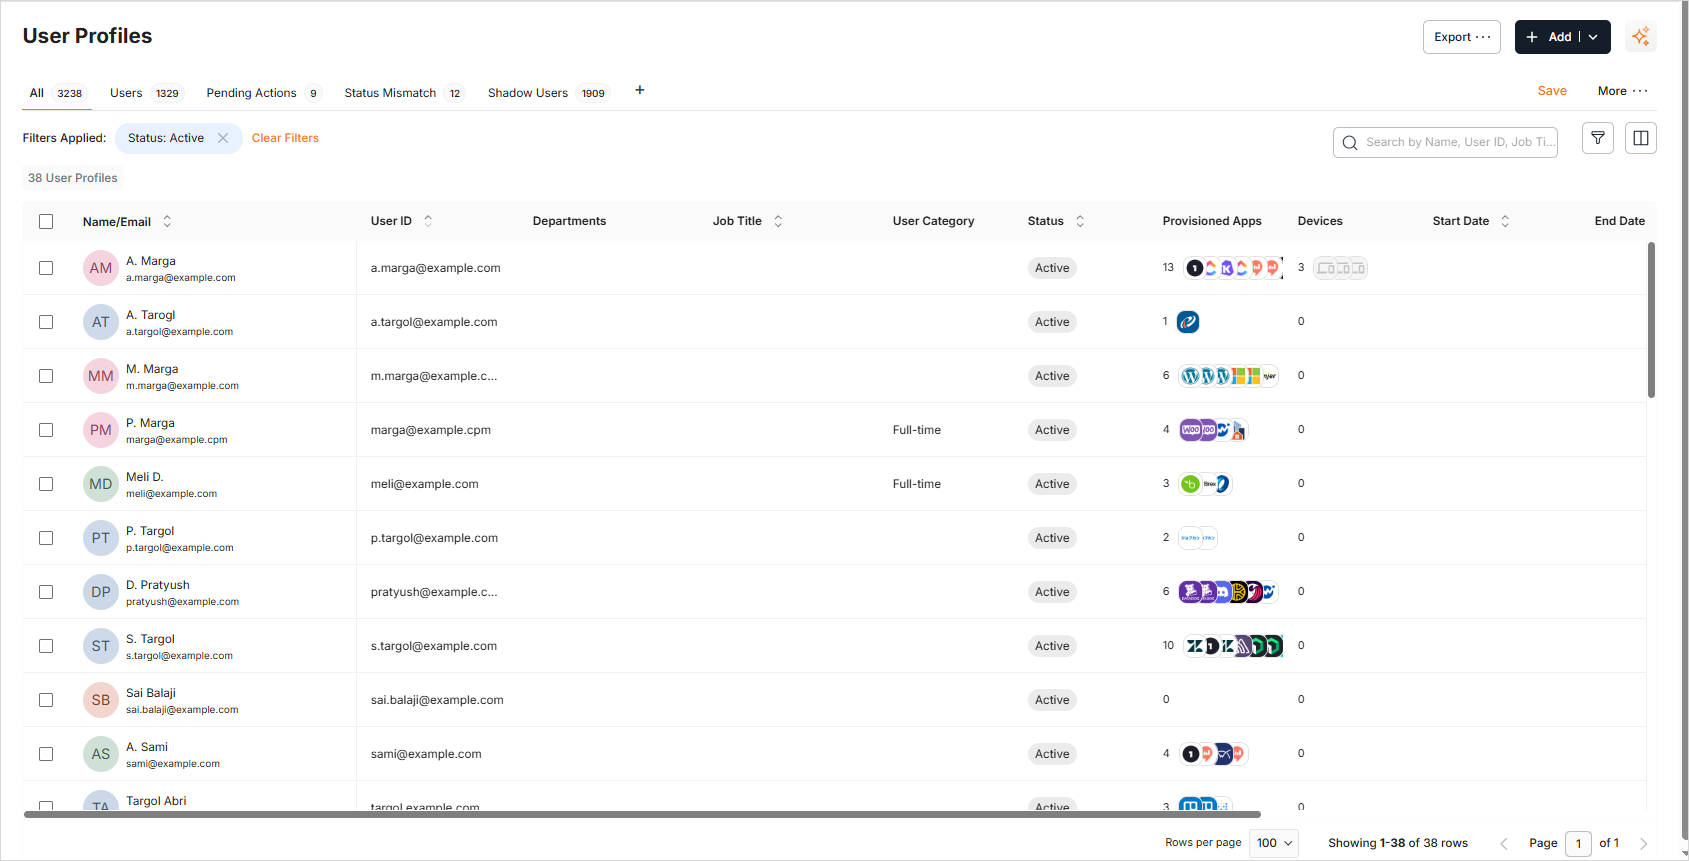Switch to the Pending Actions tab

point(252,93)
